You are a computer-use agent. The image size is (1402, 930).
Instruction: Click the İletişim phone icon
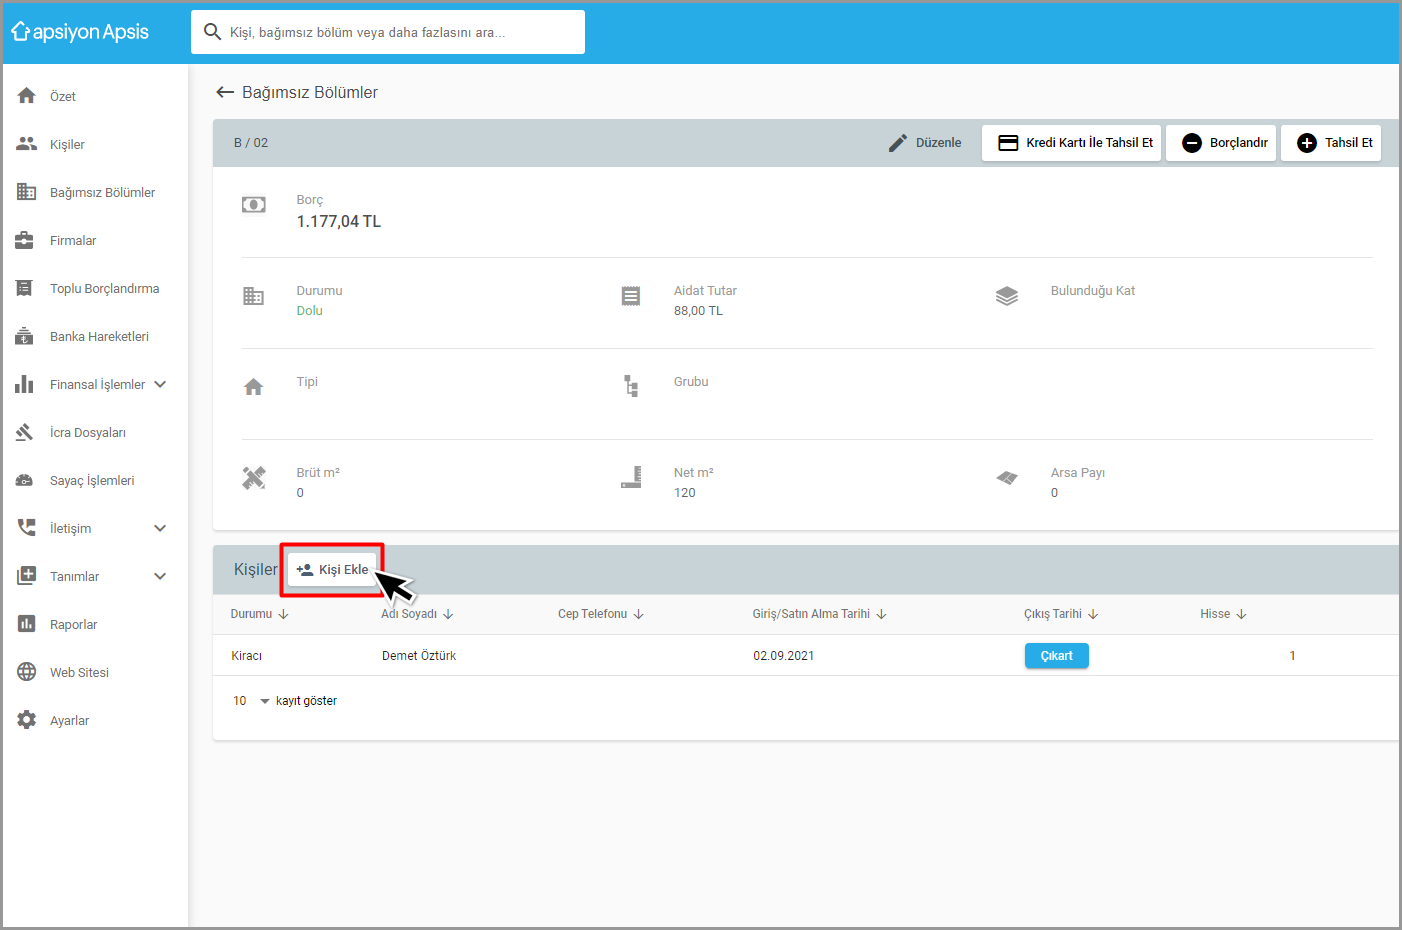26,528
